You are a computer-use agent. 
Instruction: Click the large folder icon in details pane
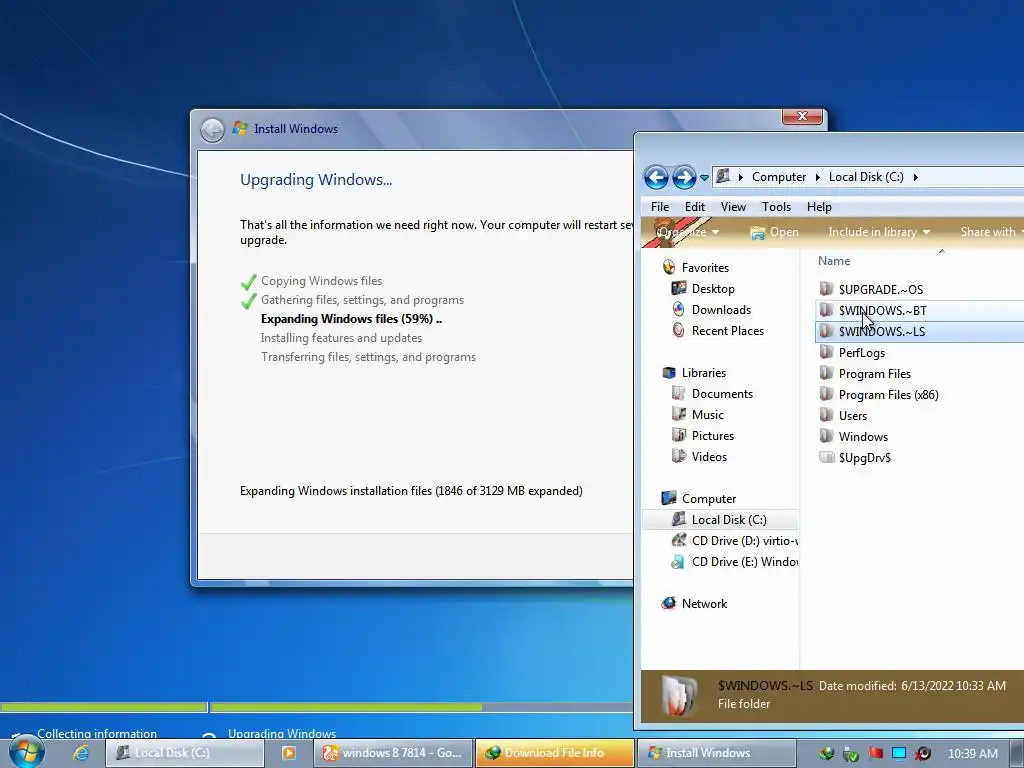(x=679, y=696)
